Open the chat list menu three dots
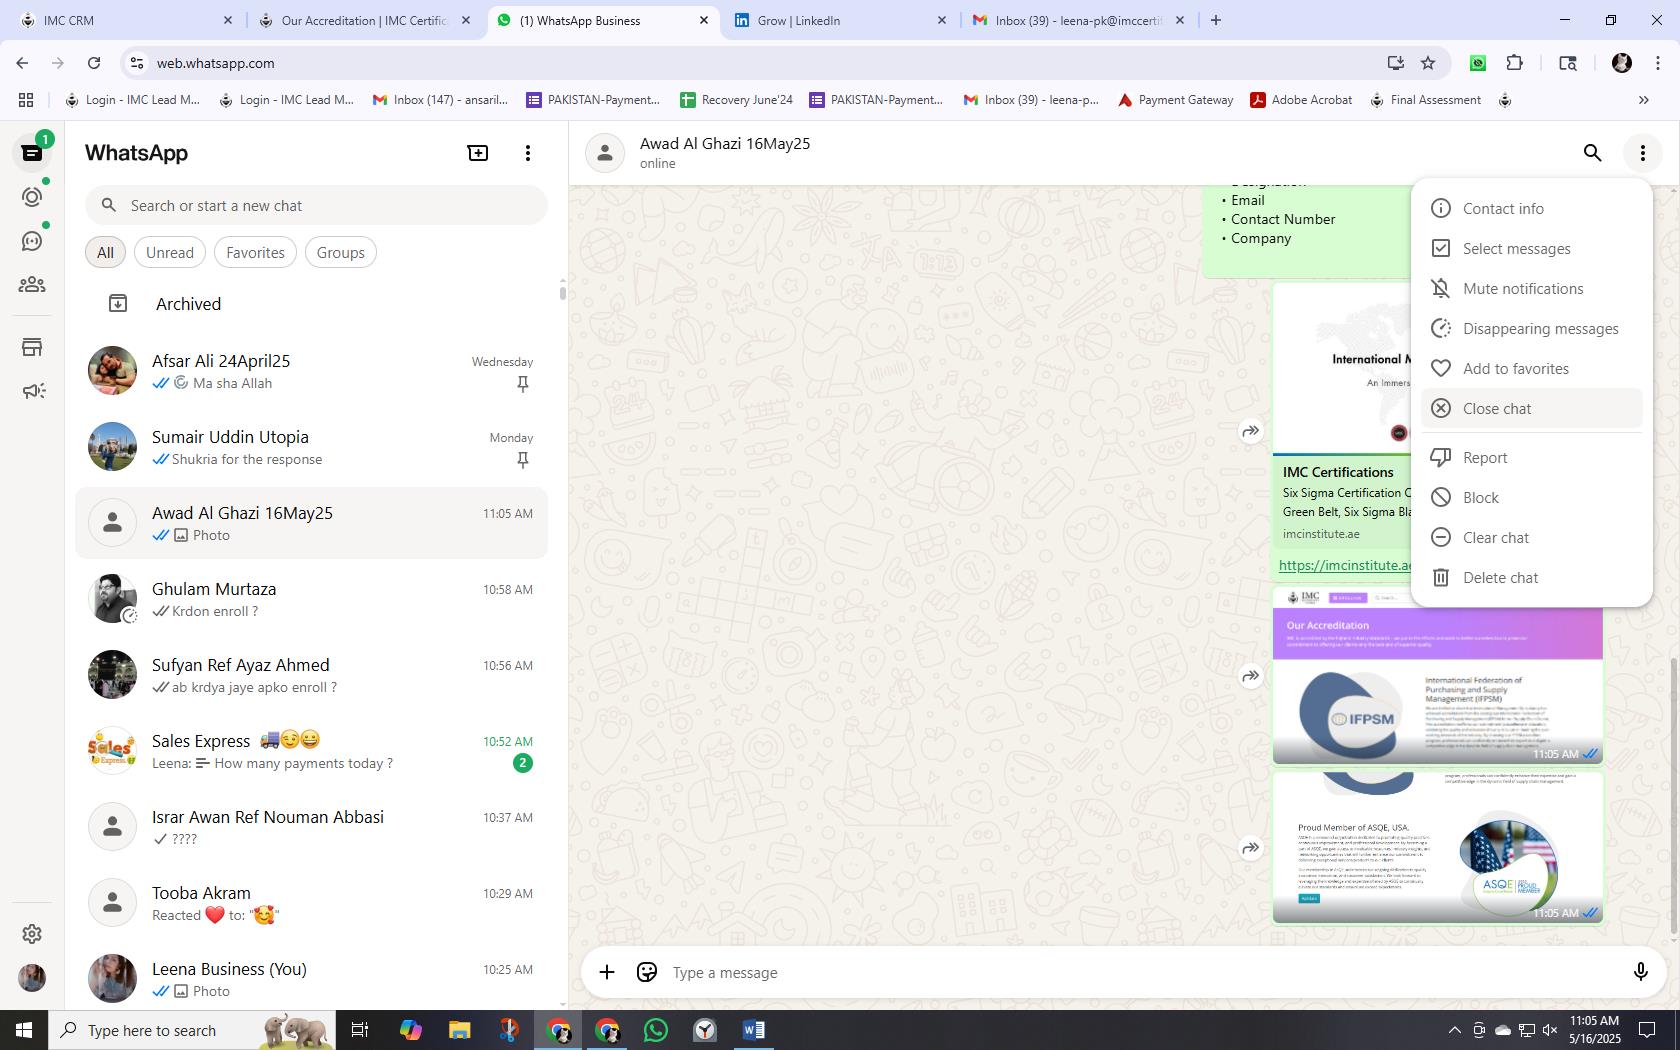This screenshot has width=1680, height=1050. [x=528, y=153]
